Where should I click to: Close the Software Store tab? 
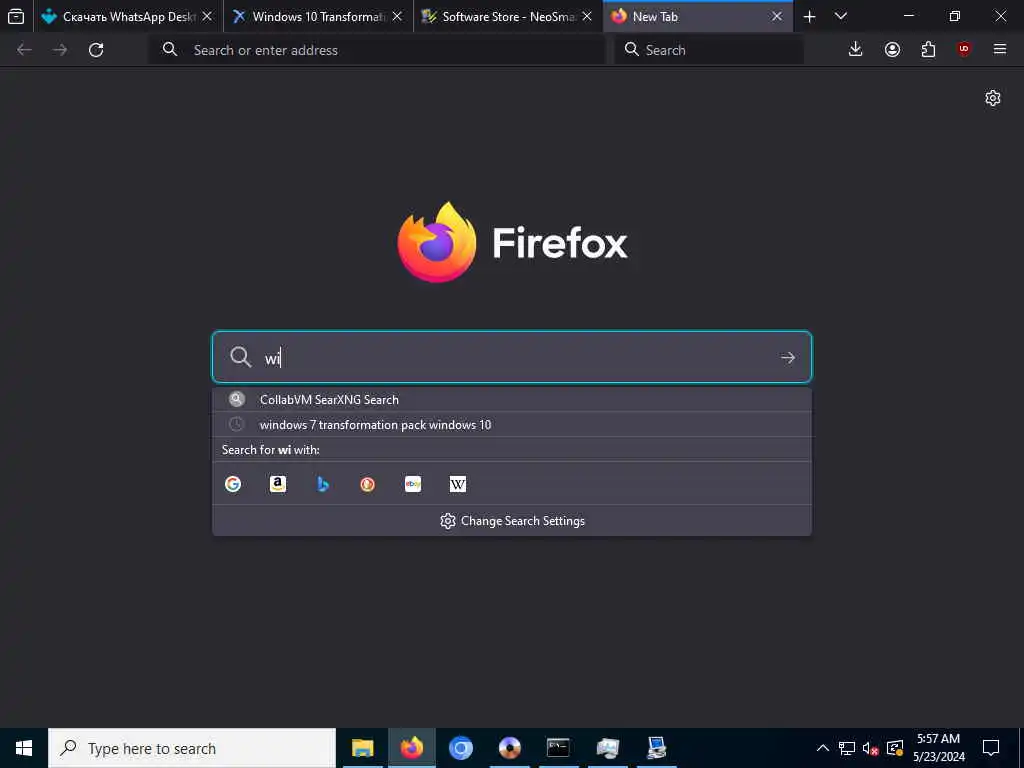tap(587, 16)
